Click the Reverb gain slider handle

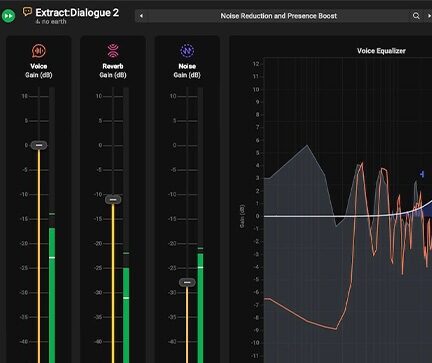click(113, 200)
